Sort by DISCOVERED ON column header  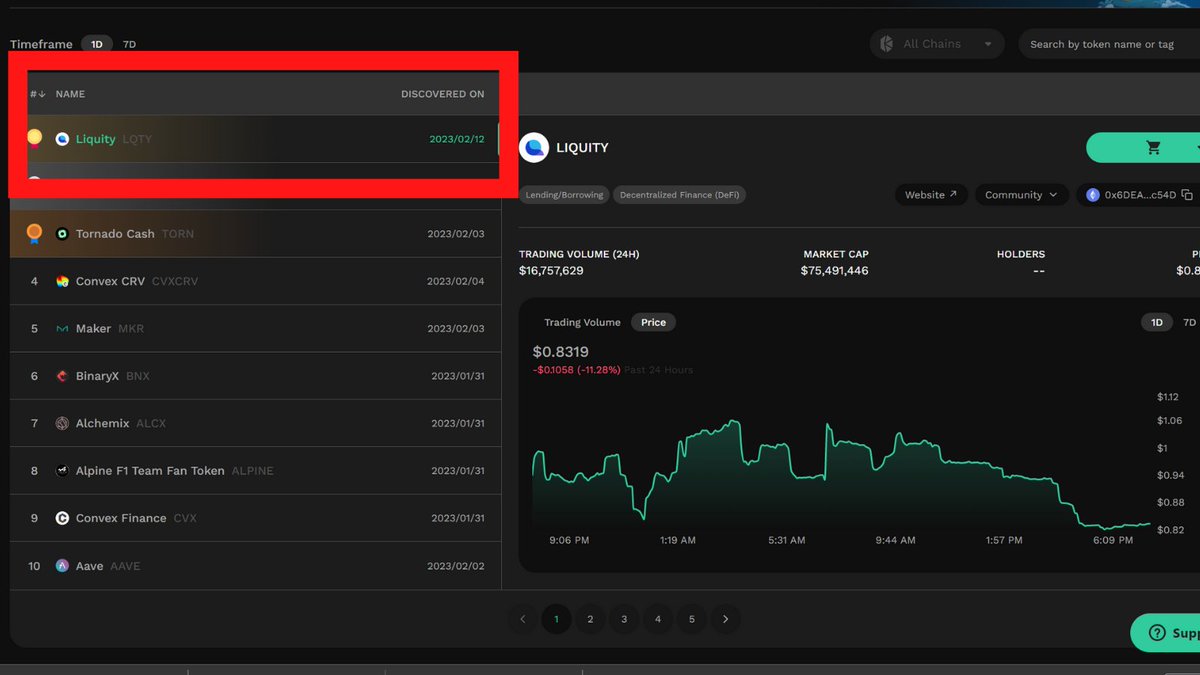point(443,94)
